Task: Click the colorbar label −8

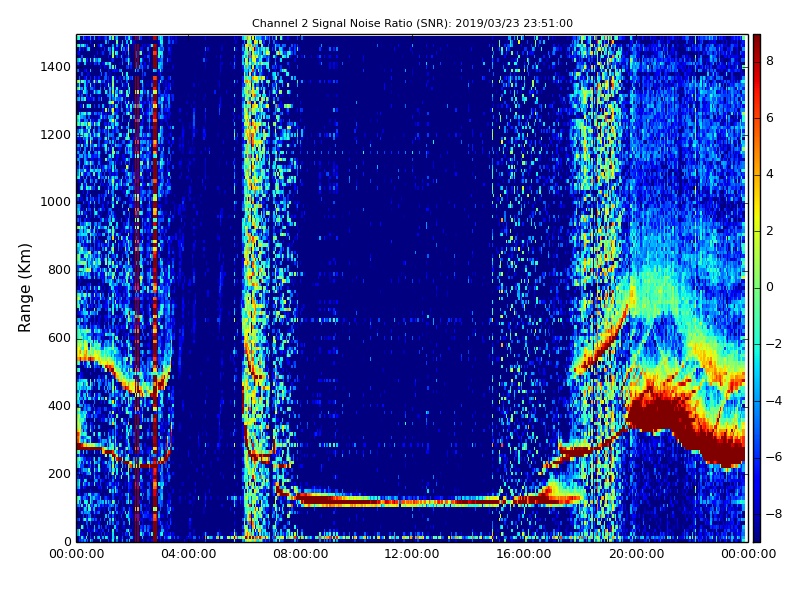Action: click(x=774, y=514)
